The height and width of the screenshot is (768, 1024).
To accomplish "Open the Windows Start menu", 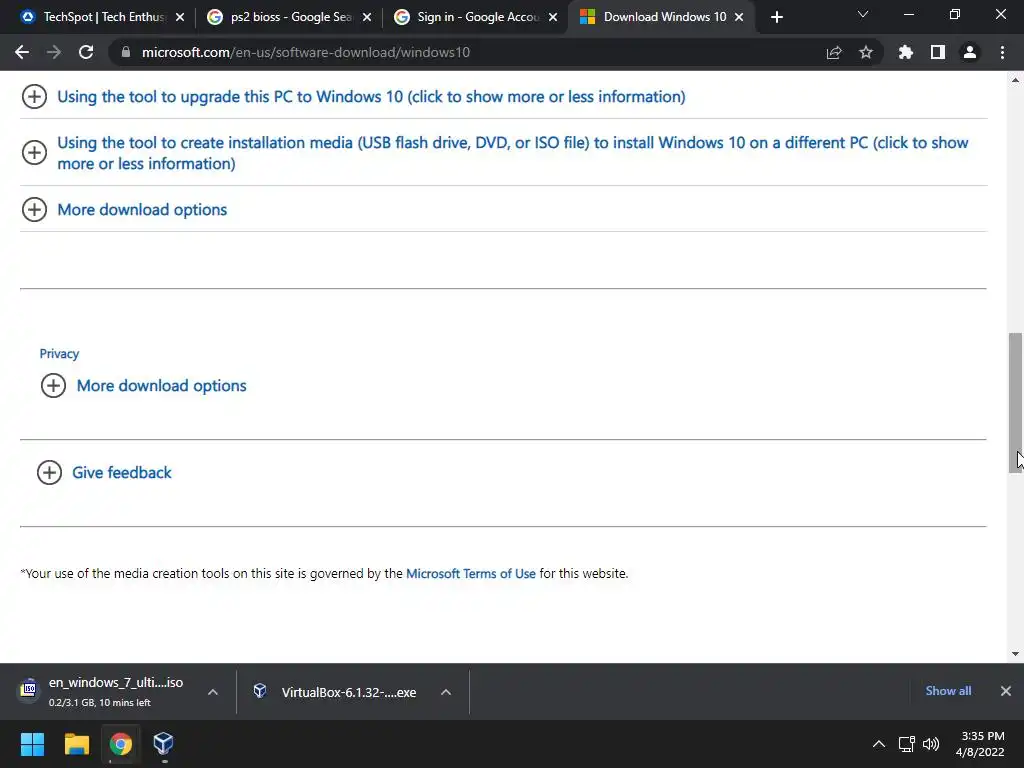I will pyautogui.click(x=32, y=744).
